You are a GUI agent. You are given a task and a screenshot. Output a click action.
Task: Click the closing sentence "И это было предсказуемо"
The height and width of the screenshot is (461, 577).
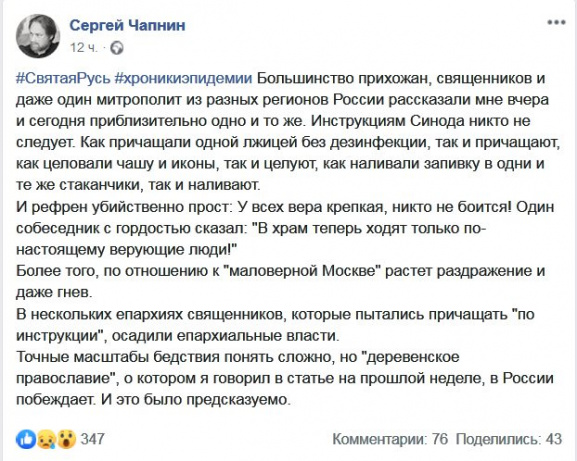pyautogui.click(x=196, y=400)
